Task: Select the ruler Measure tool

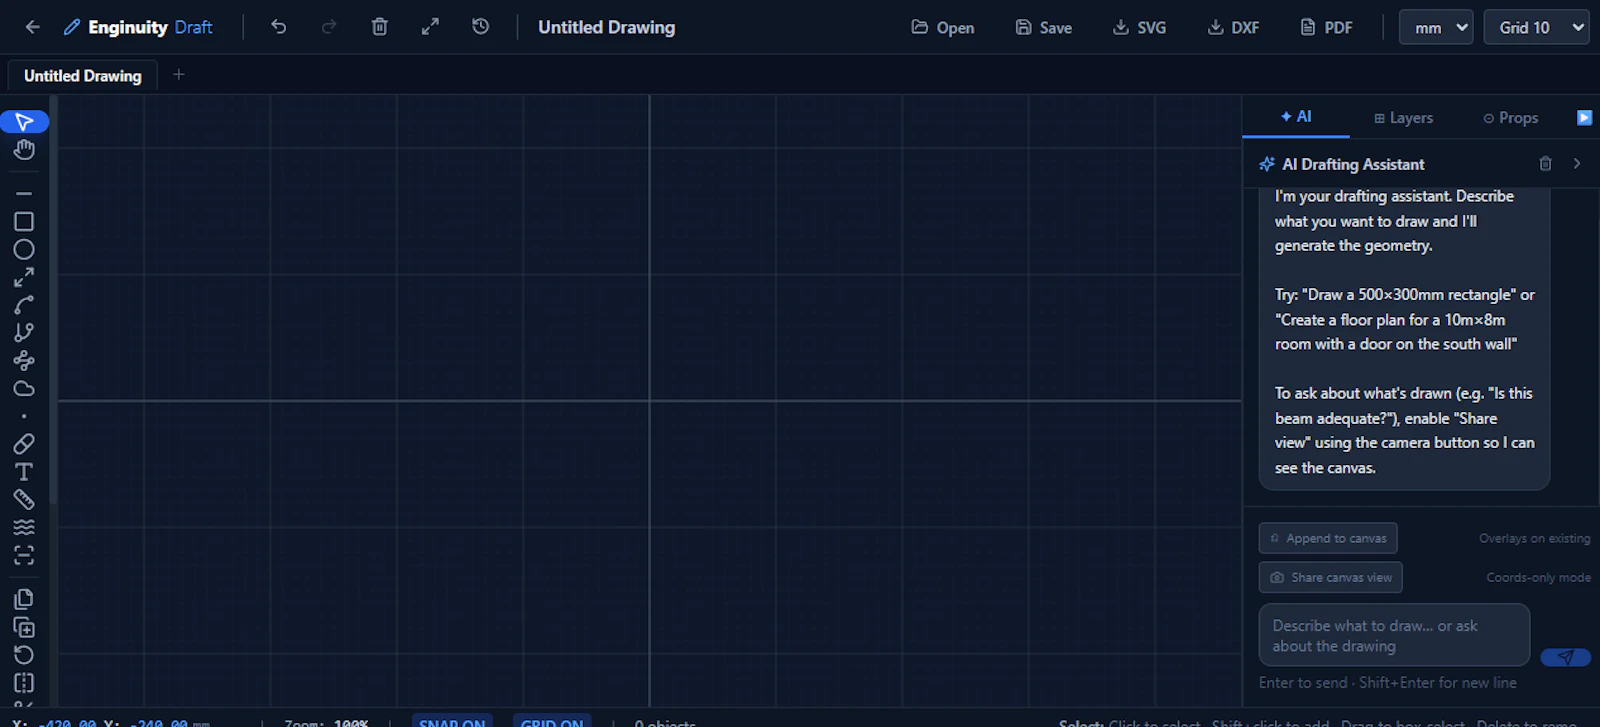Action: [x=24, y=499]
